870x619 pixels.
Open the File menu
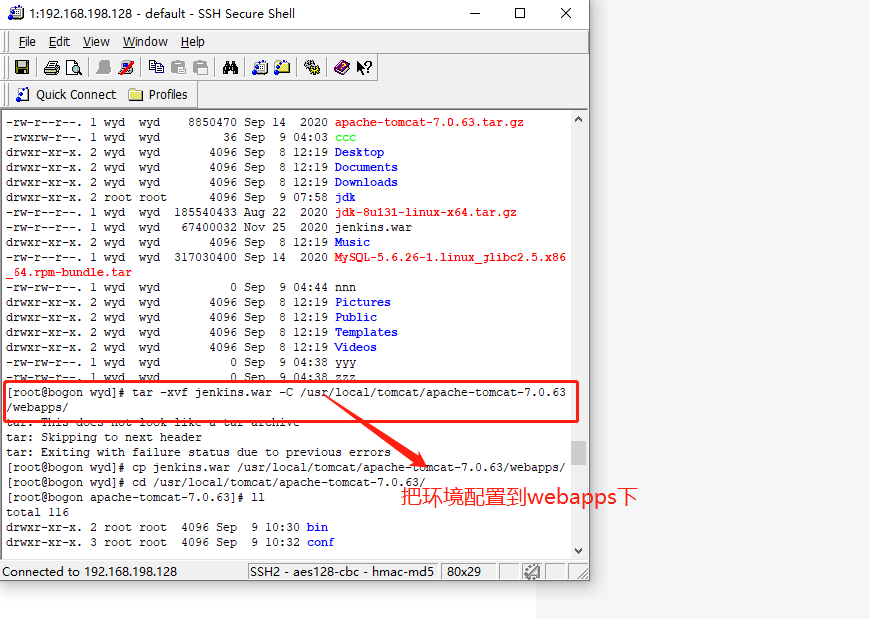pyautogui.click(x=27, y=42)
